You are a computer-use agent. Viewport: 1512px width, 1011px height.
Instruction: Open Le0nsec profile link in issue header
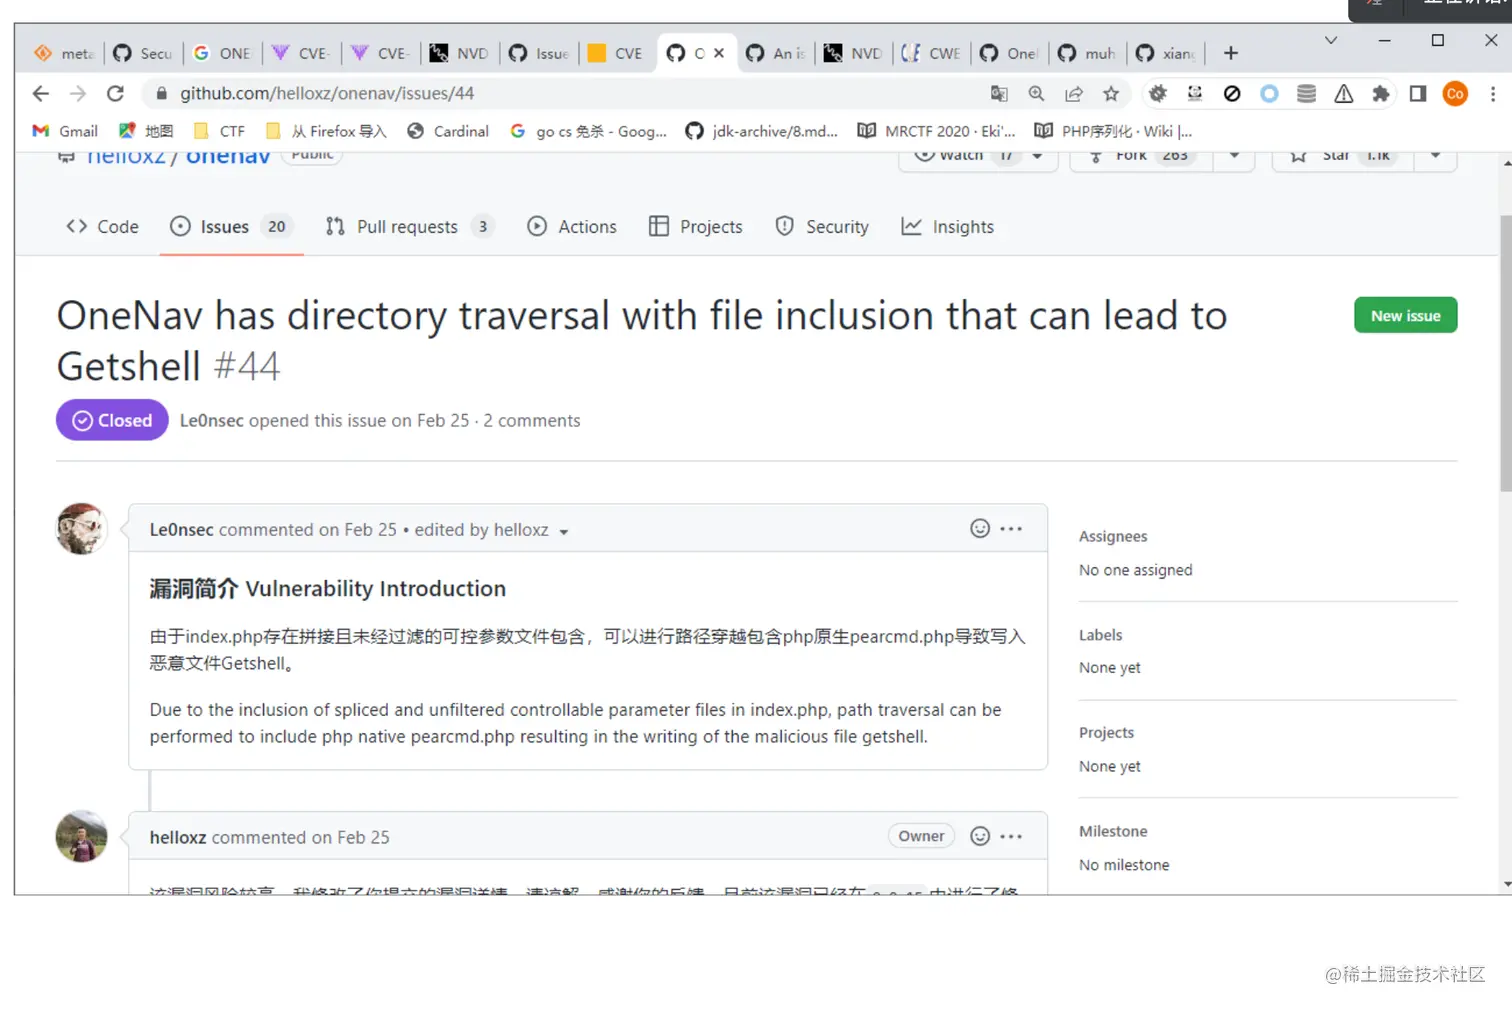tap(212, 420)
